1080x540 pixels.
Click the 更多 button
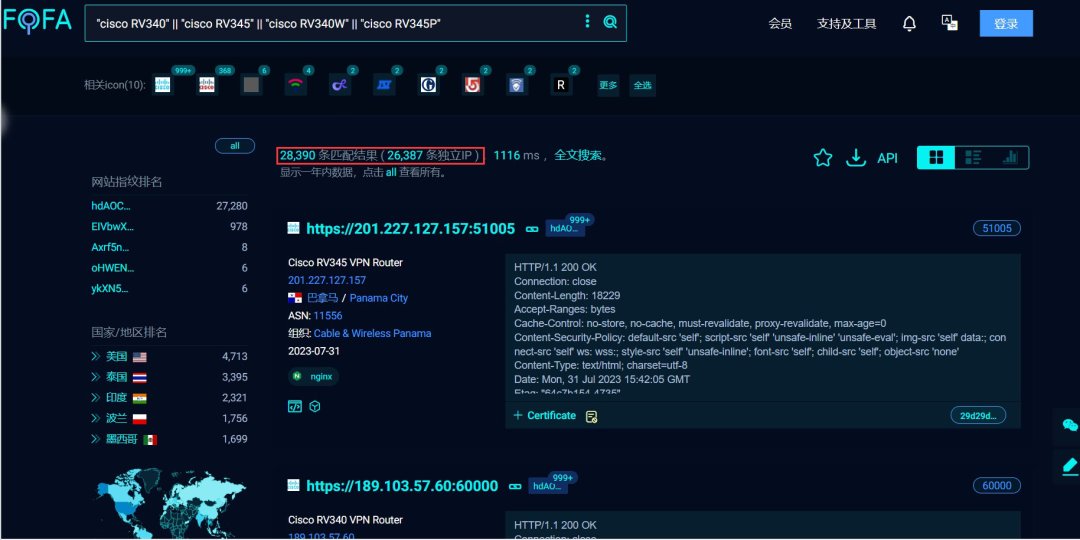pyautogui.click(x=608, y=85)
